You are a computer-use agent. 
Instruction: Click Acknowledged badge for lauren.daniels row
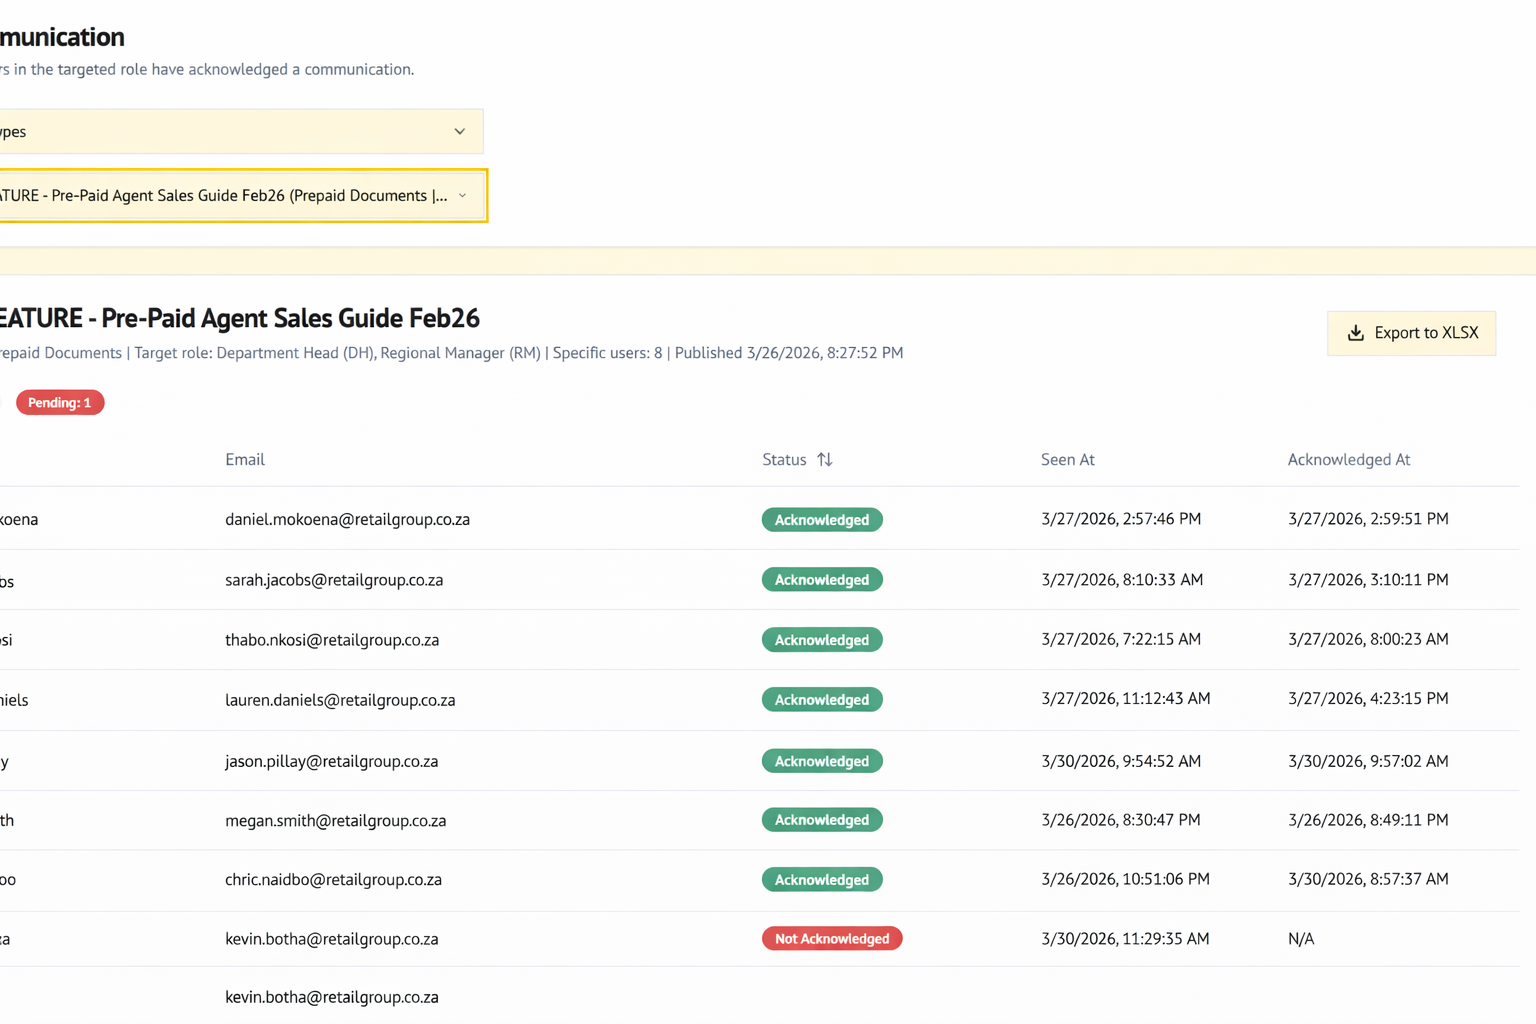[822, 700]
